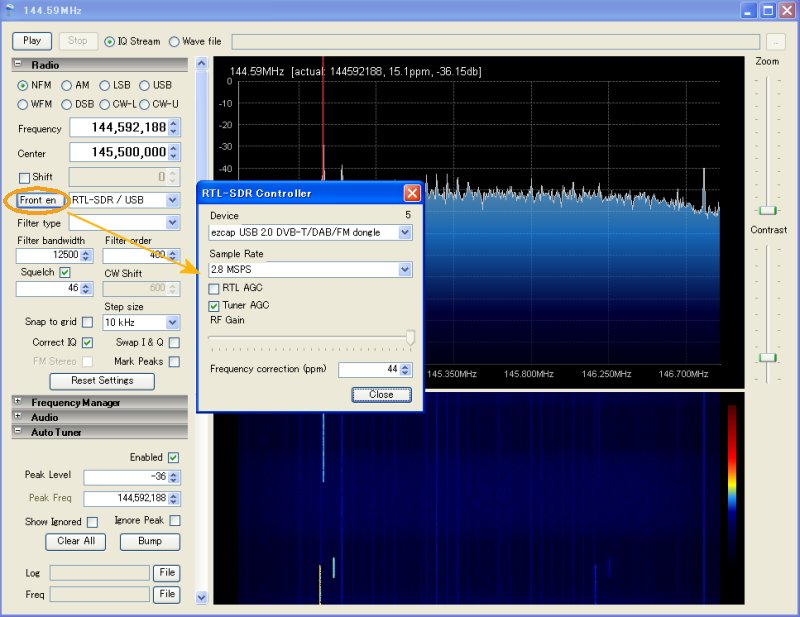The width and height of the screenshot is (800, 617).
Task: Increment the Frequency correction ppm stepper
Action: pyautogui.click(x=406, y=366)
